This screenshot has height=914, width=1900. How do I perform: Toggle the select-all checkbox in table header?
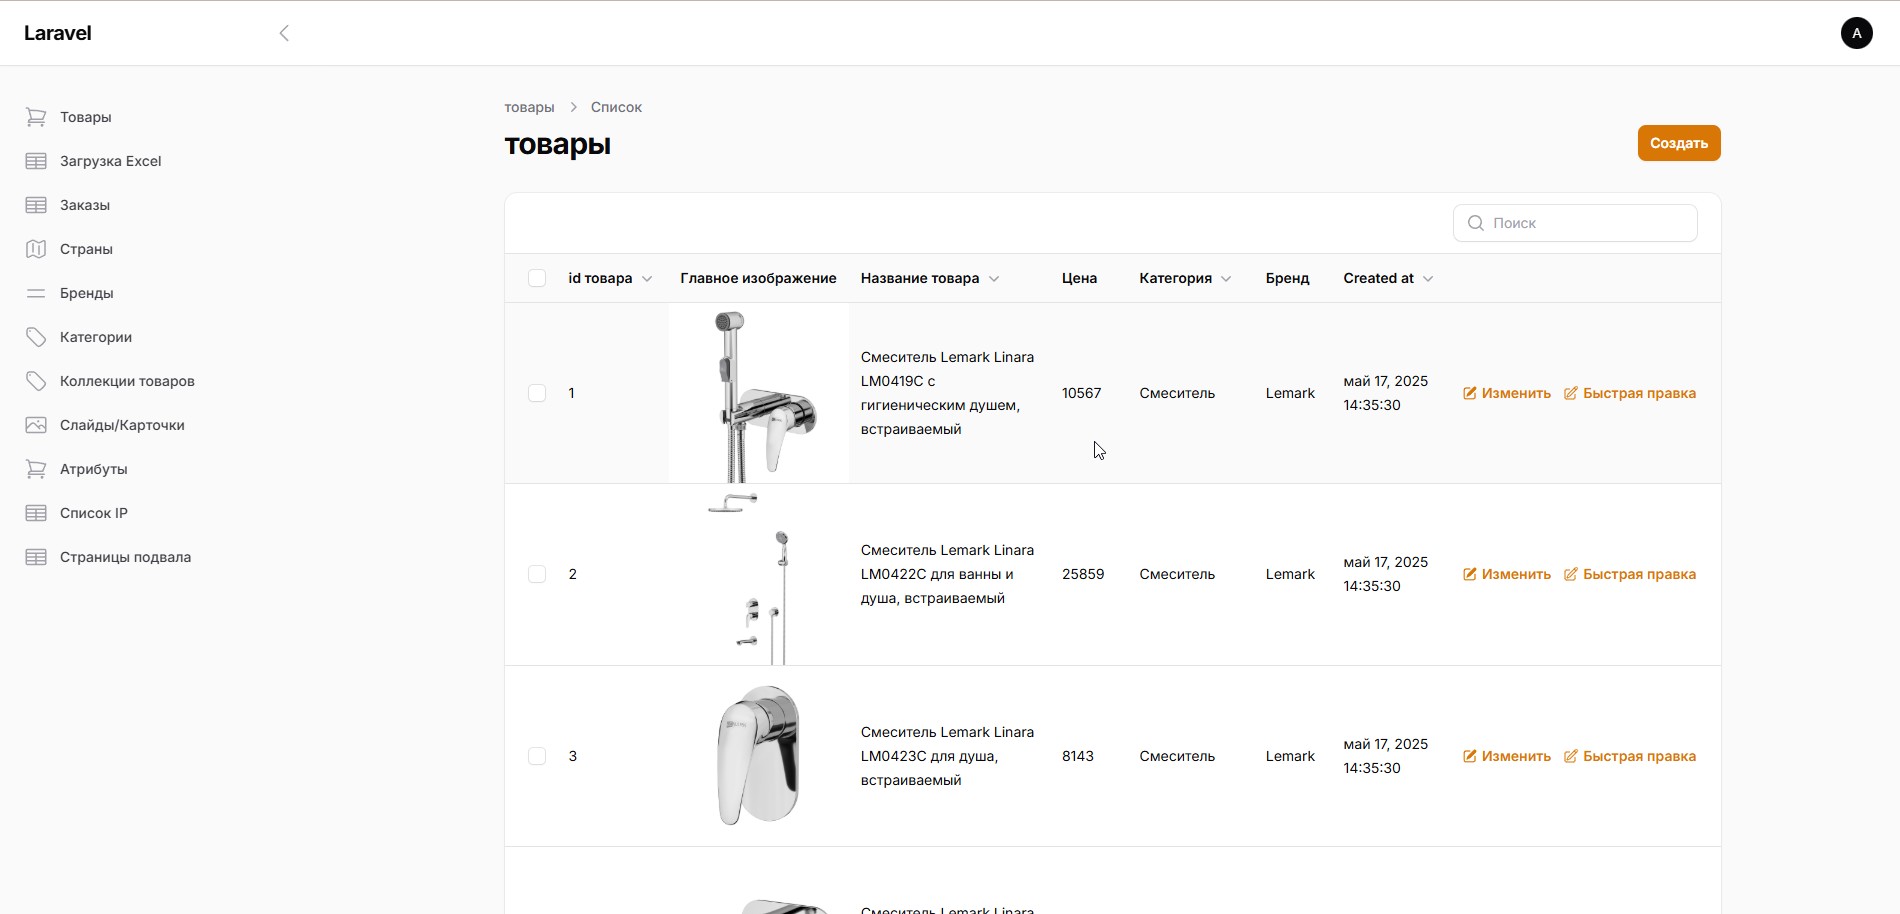(537, 278)
